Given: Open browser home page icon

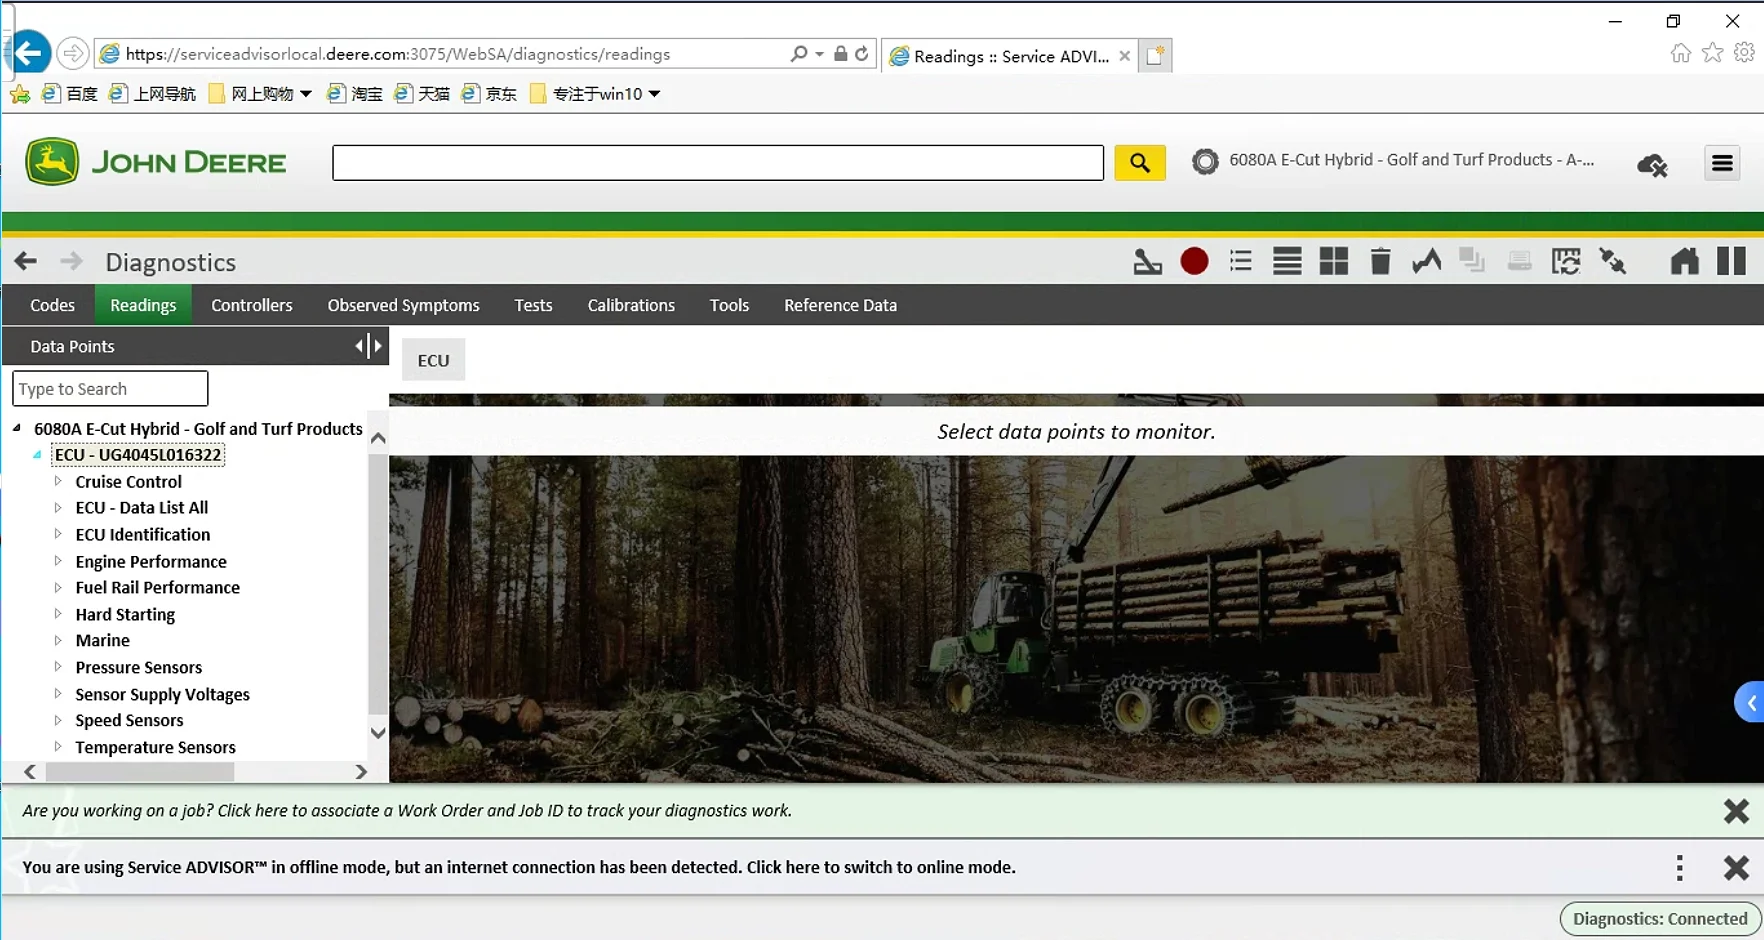Looking at the screenshot, I should [x=1680, y=53].
